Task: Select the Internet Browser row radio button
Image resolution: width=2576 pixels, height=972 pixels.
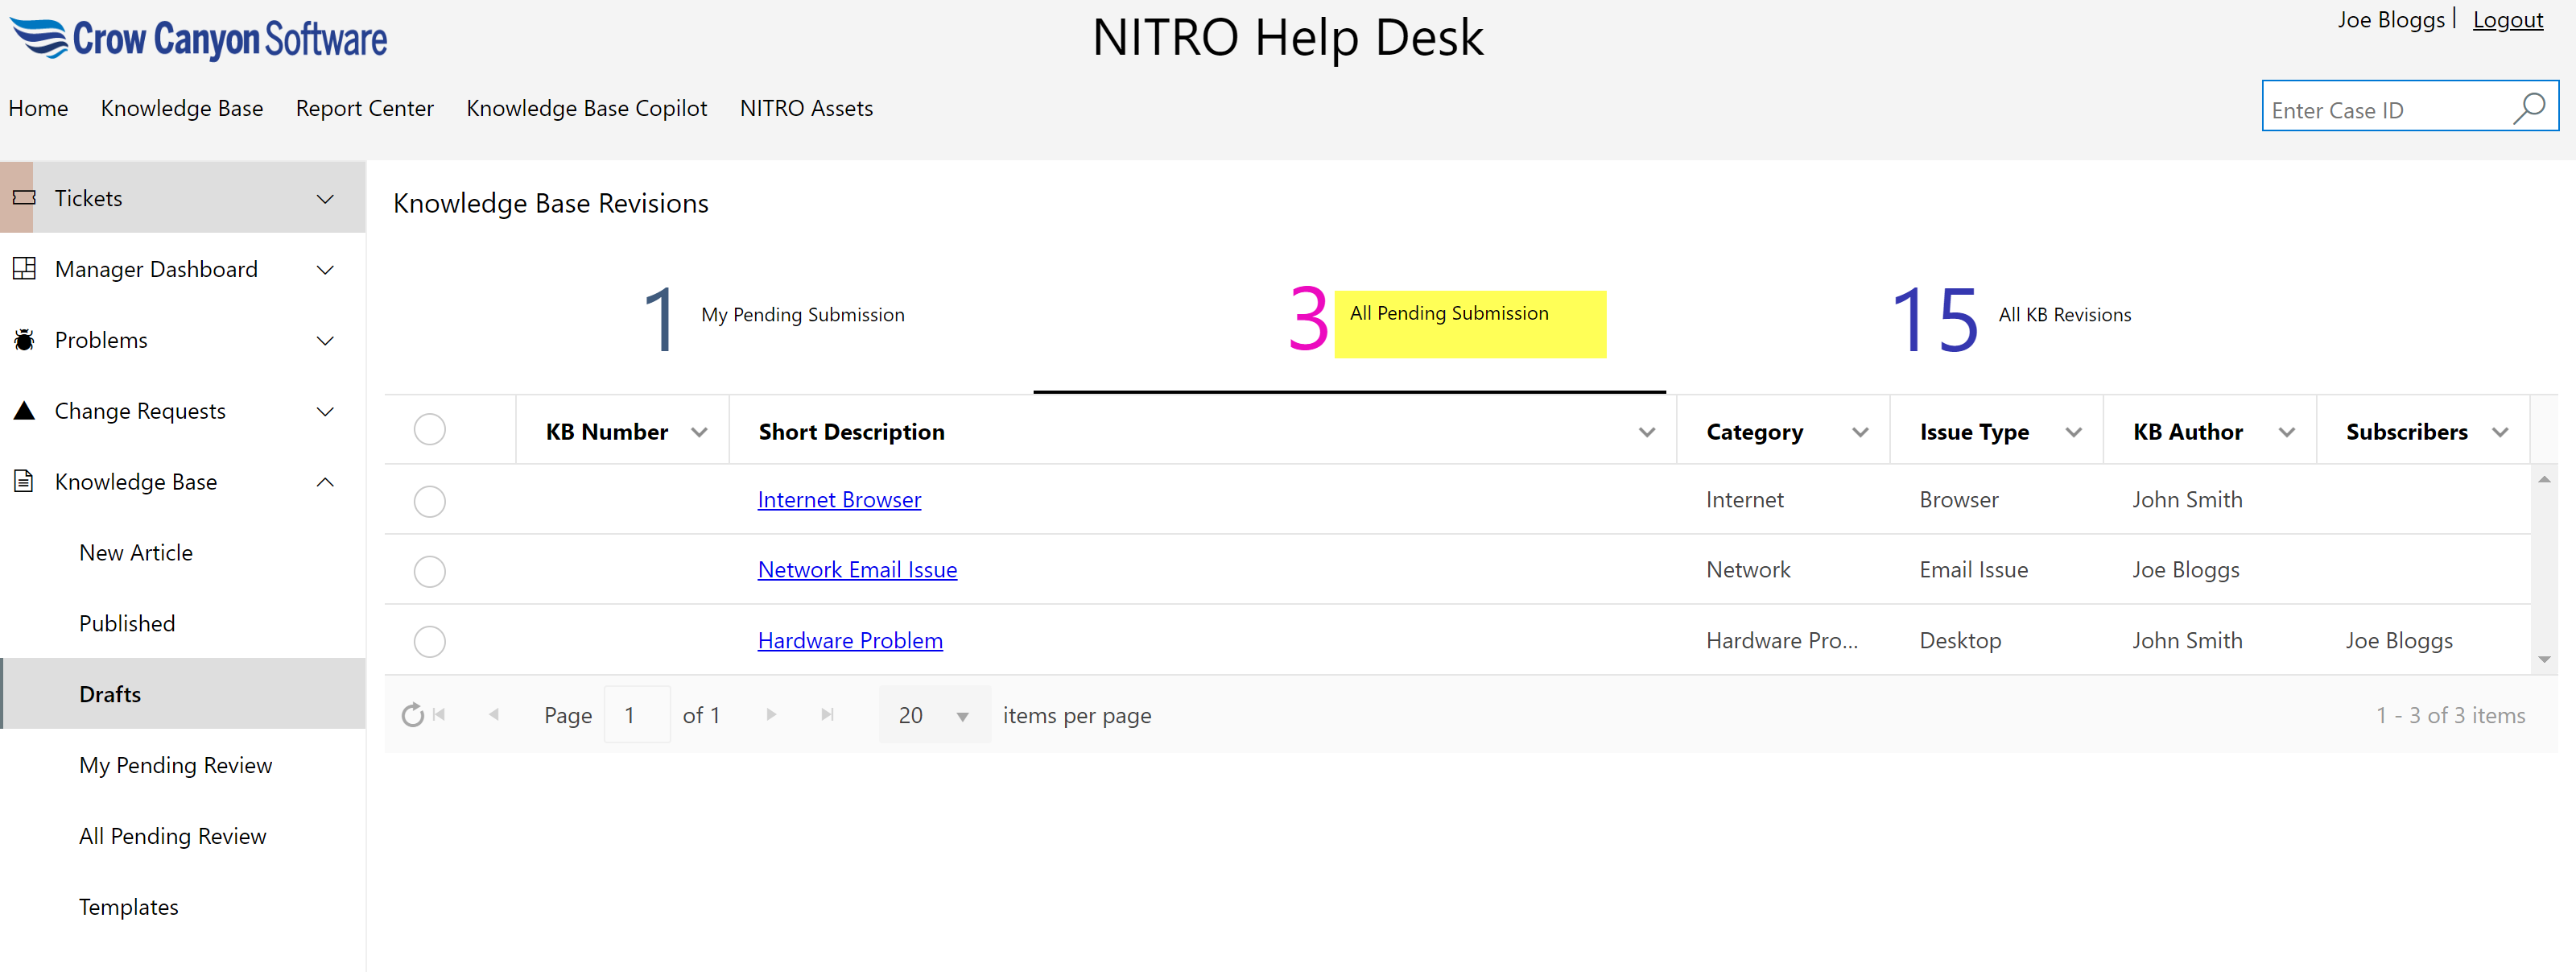Action: click(x=429, y=500)
